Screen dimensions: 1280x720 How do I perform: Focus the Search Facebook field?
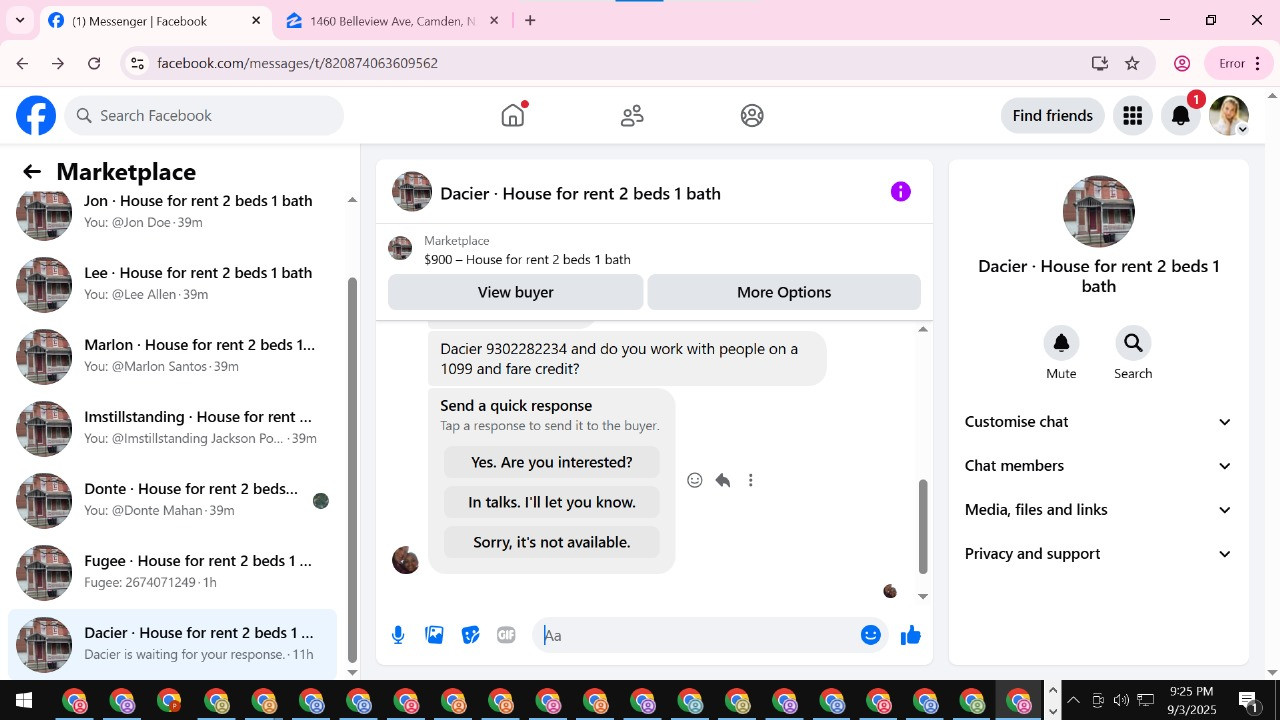[205, 116]
